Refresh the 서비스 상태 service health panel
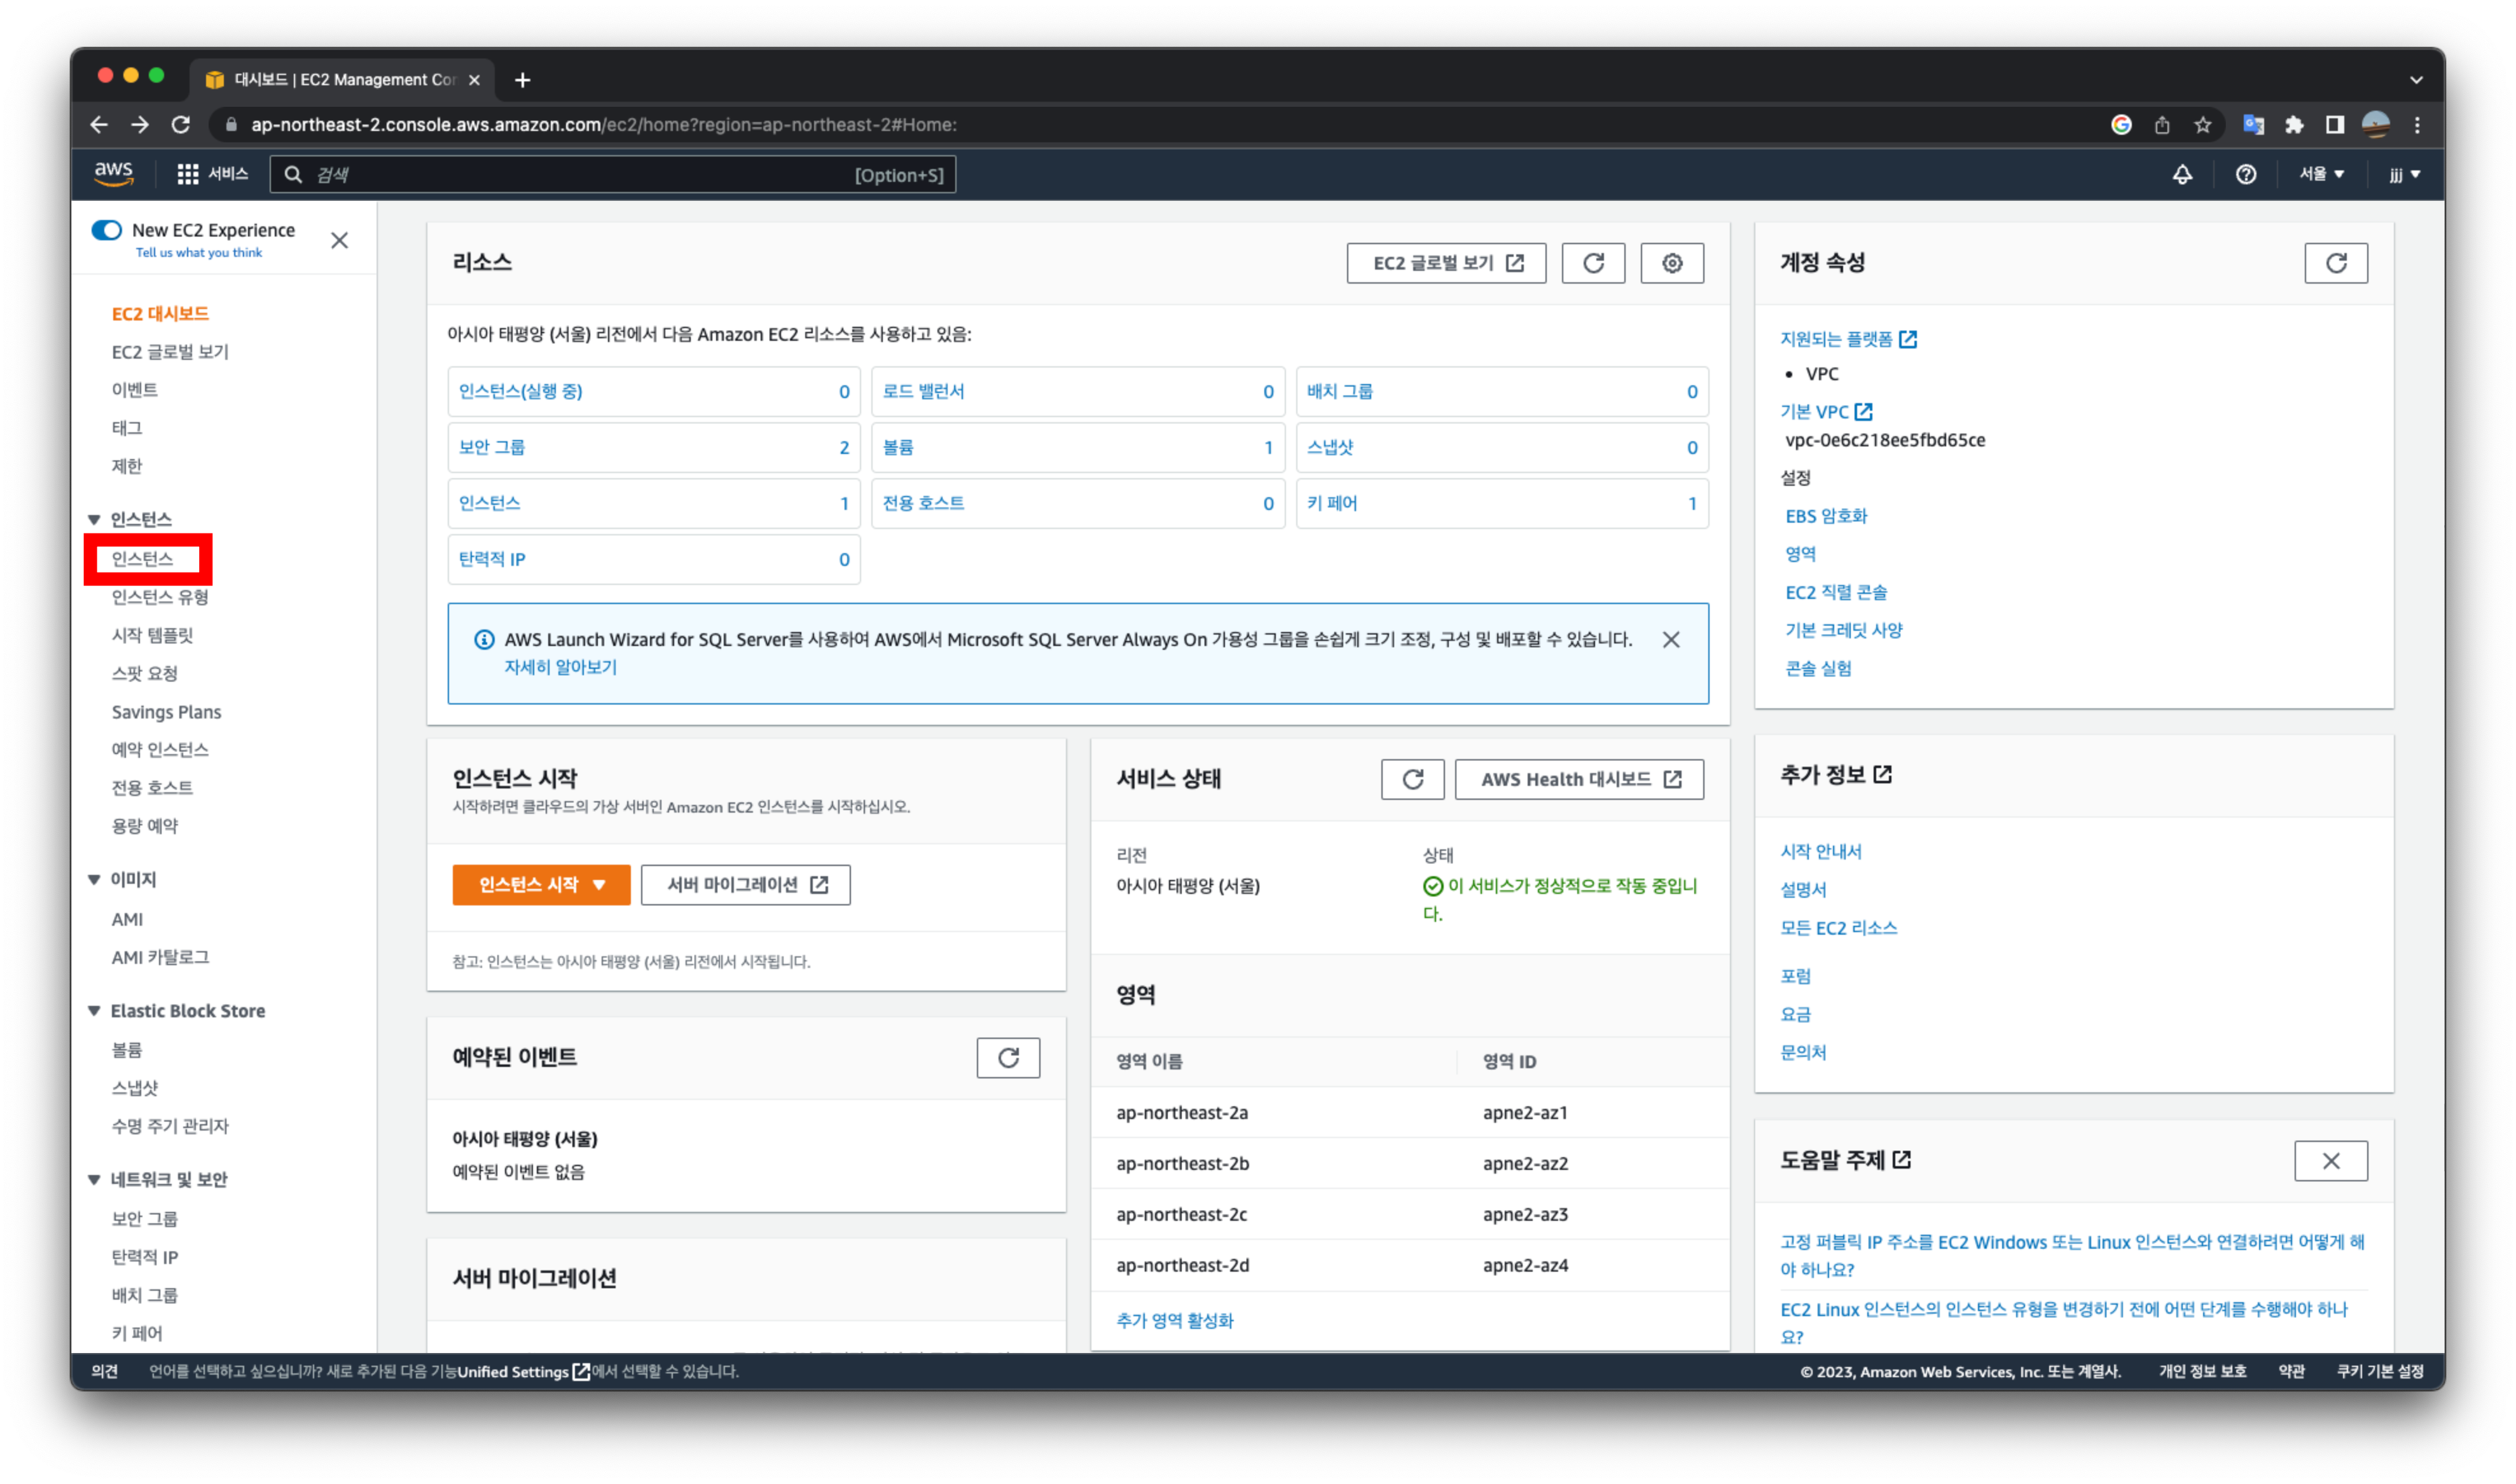The width and height of the screenshot is (2516, 1484). coord(1412,779)
